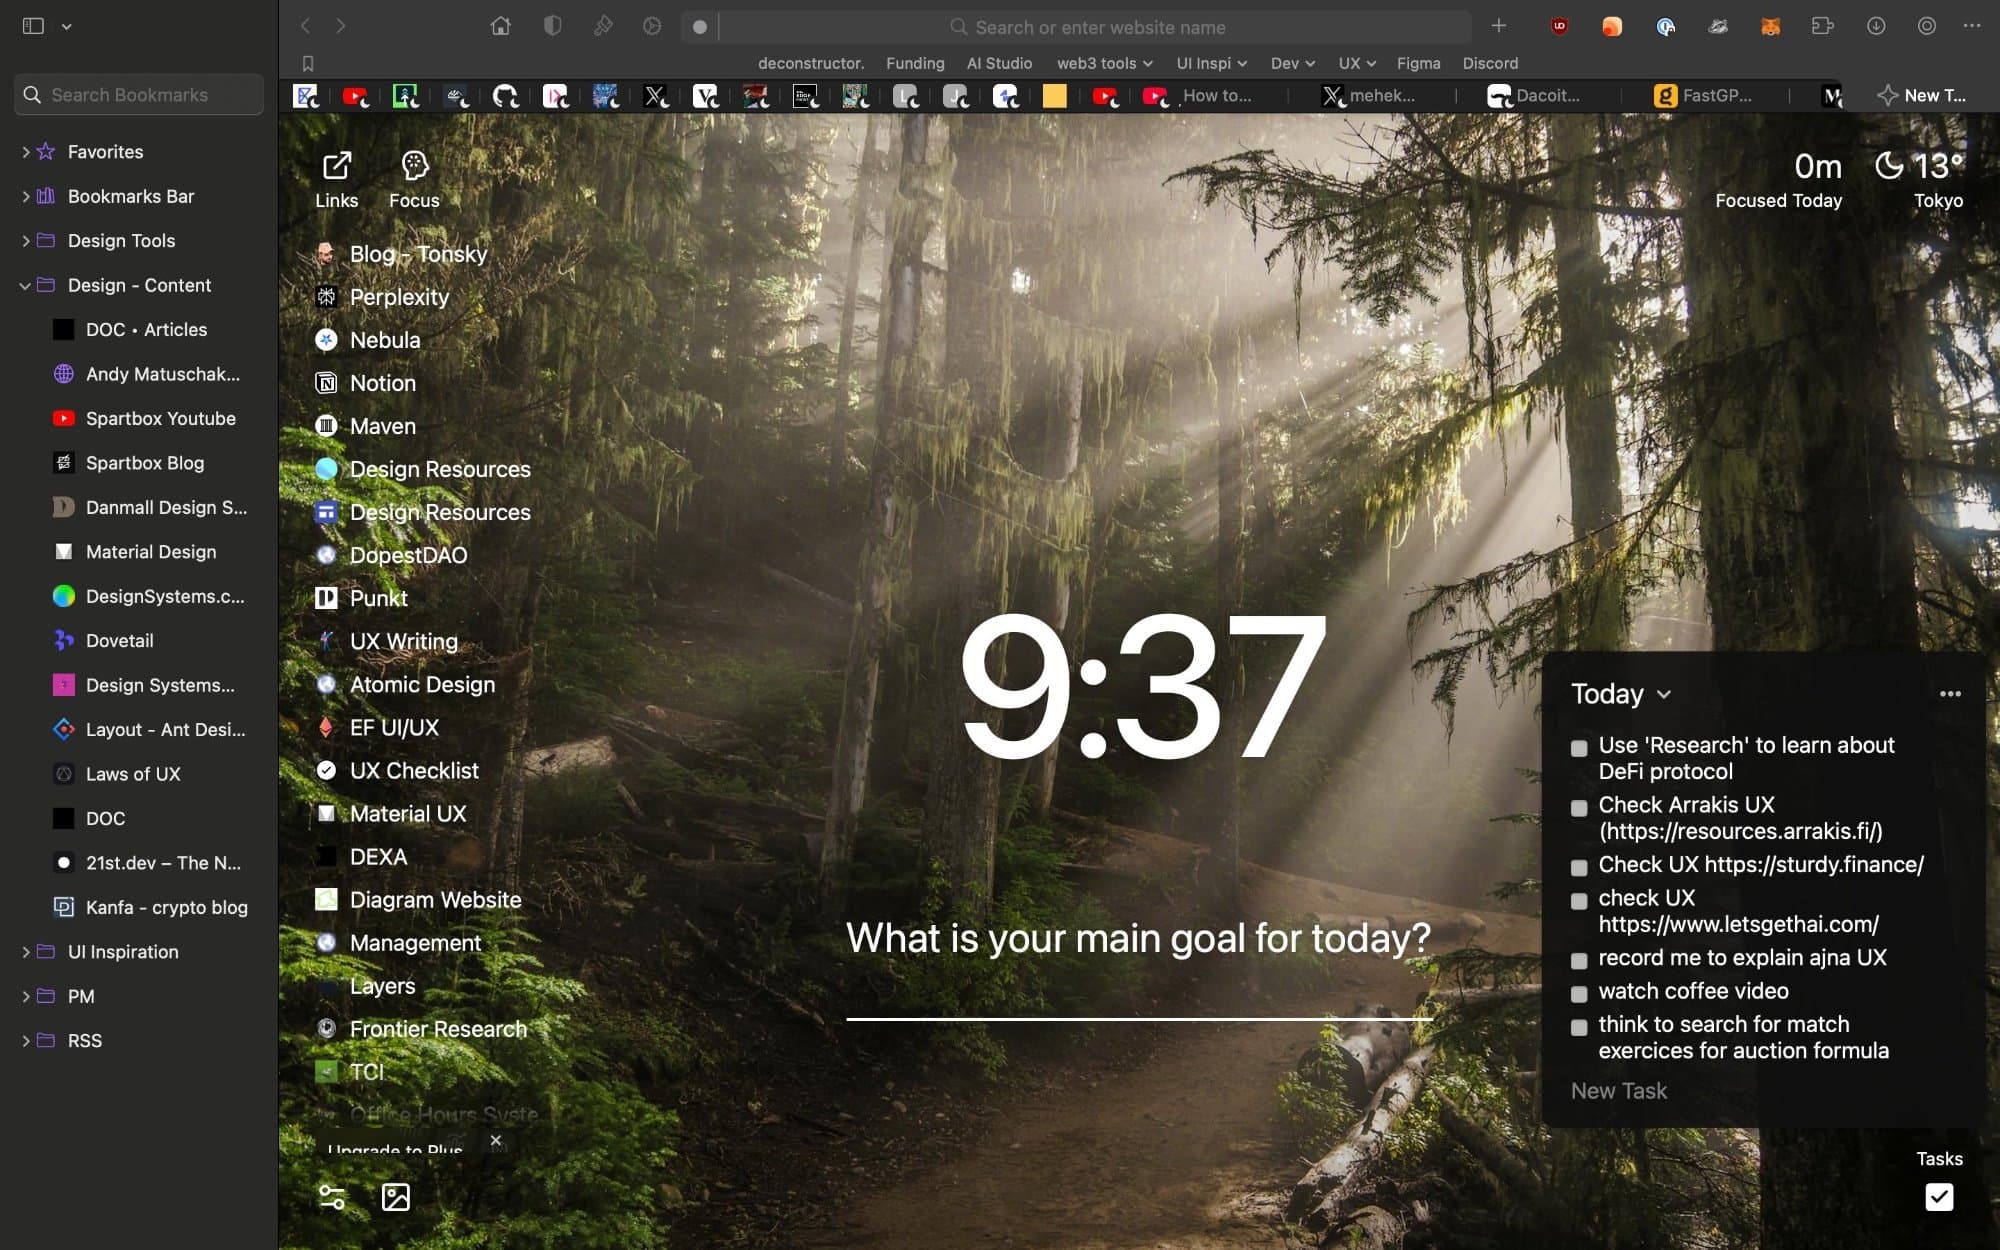Open the Perplexity link
2000x1250 pixels.
[x=398, y=297]
